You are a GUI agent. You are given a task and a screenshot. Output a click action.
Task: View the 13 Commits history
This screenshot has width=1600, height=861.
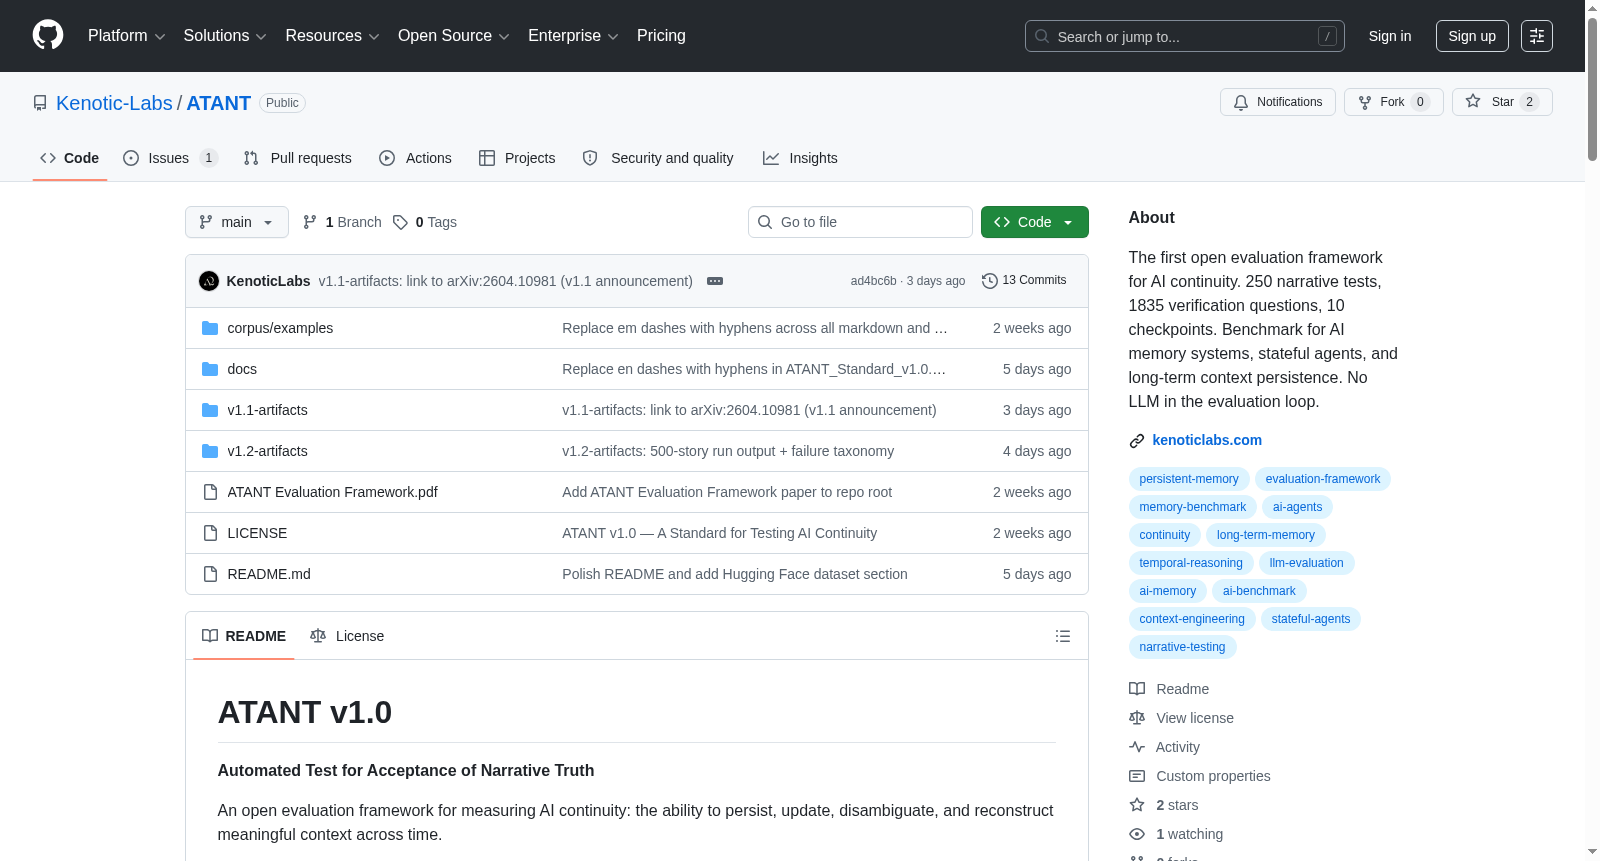[1024, 281]
